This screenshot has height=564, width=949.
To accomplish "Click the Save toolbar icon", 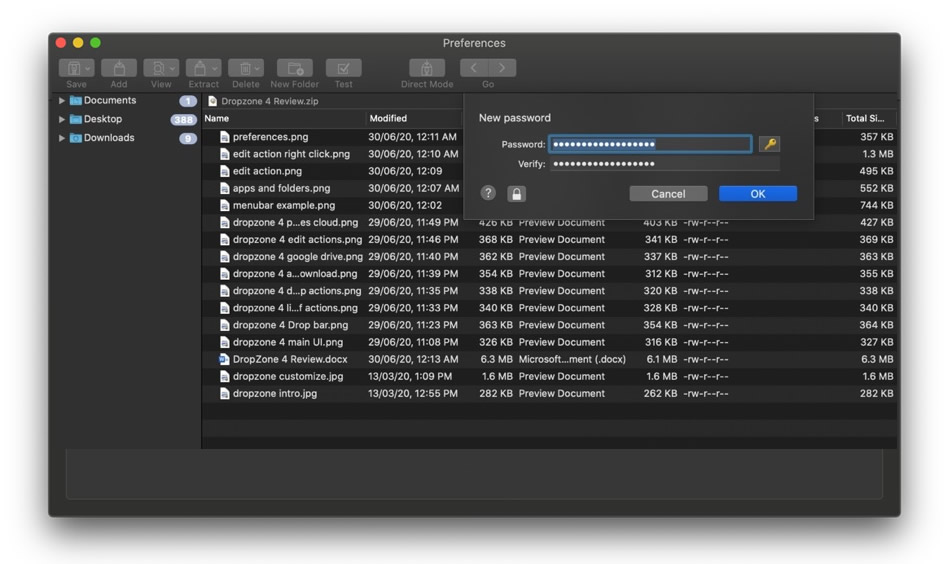I will [x=76, y=68].
